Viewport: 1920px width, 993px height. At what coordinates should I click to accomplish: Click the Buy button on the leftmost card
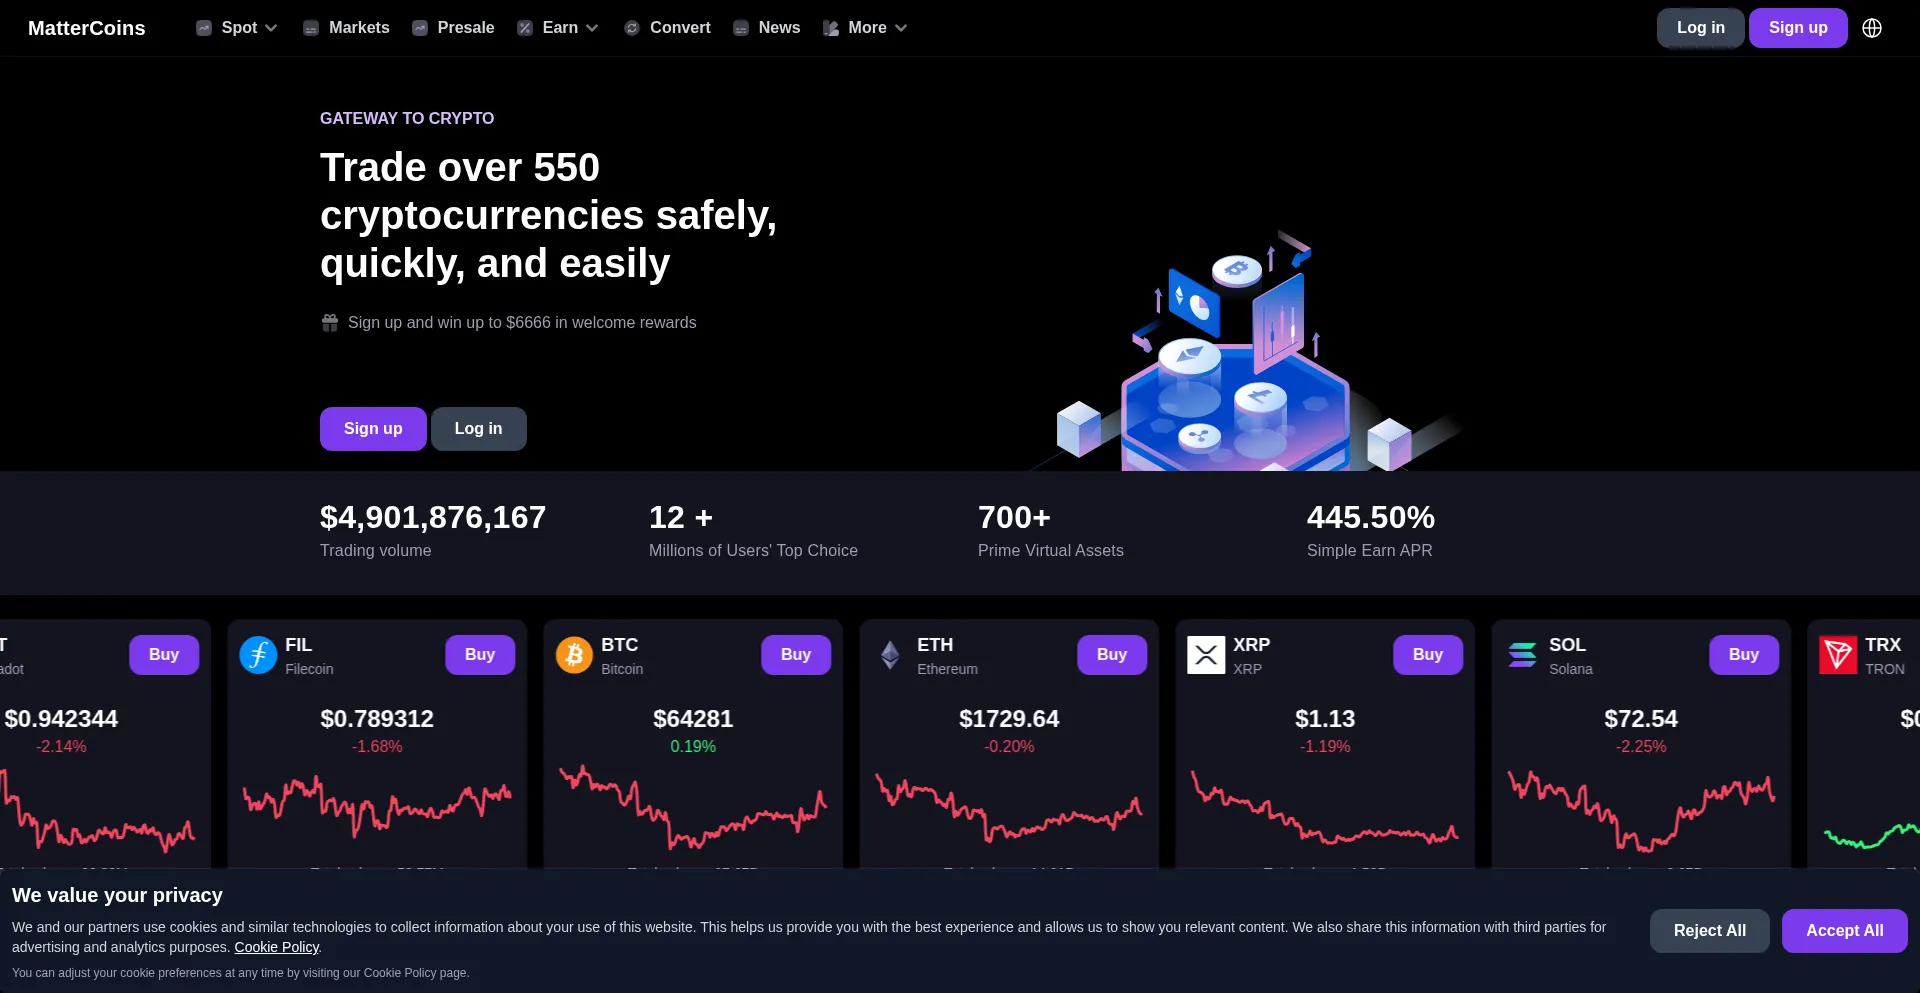coord(164,655)
